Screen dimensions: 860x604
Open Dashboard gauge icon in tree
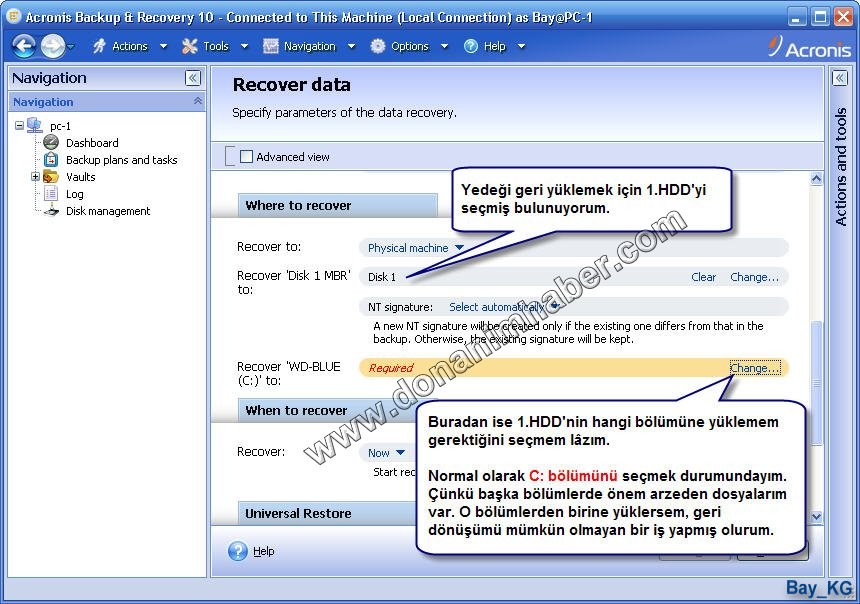(x=51, y=143)
